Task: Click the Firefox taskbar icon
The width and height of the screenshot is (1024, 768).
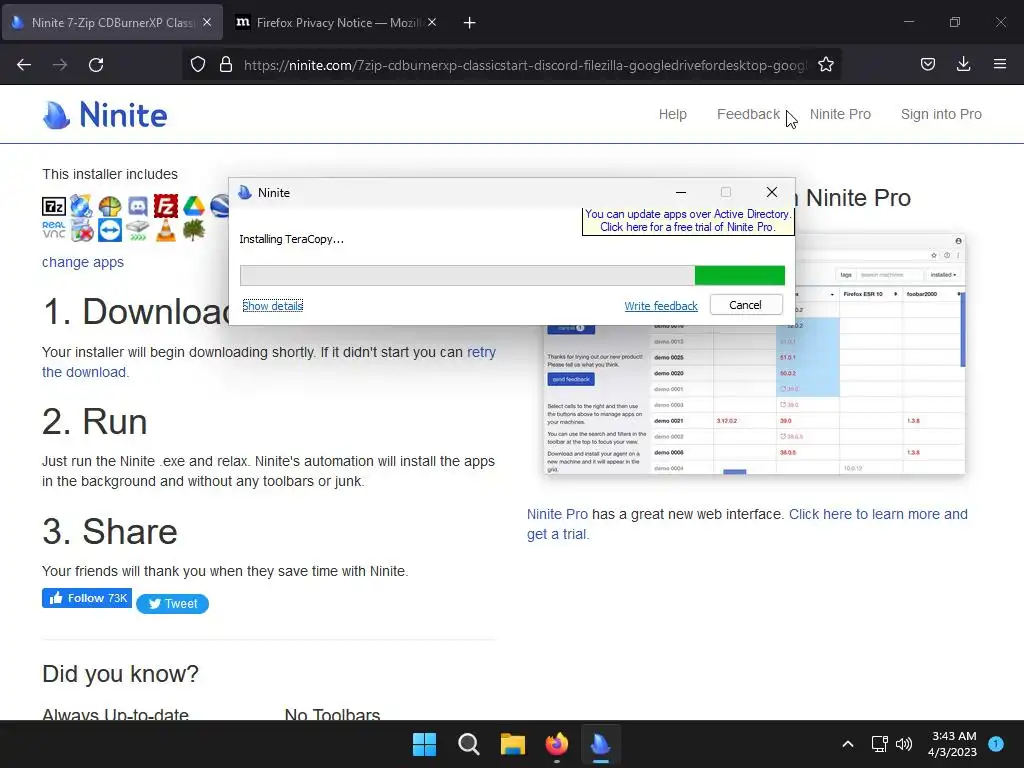Action: [x=556, y=744]
